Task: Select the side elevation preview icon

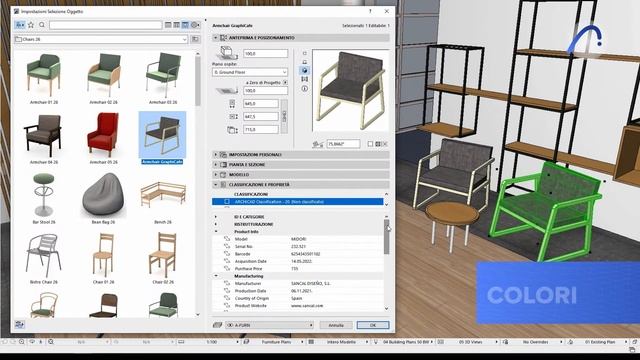Action: tap(304, 62)
